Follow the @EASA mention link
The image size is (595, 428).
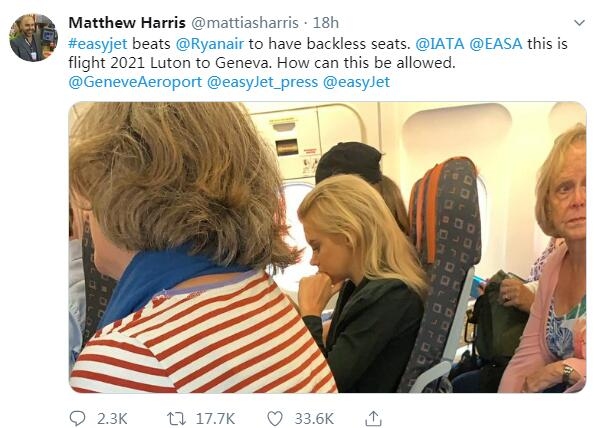(x=496, y=44)
